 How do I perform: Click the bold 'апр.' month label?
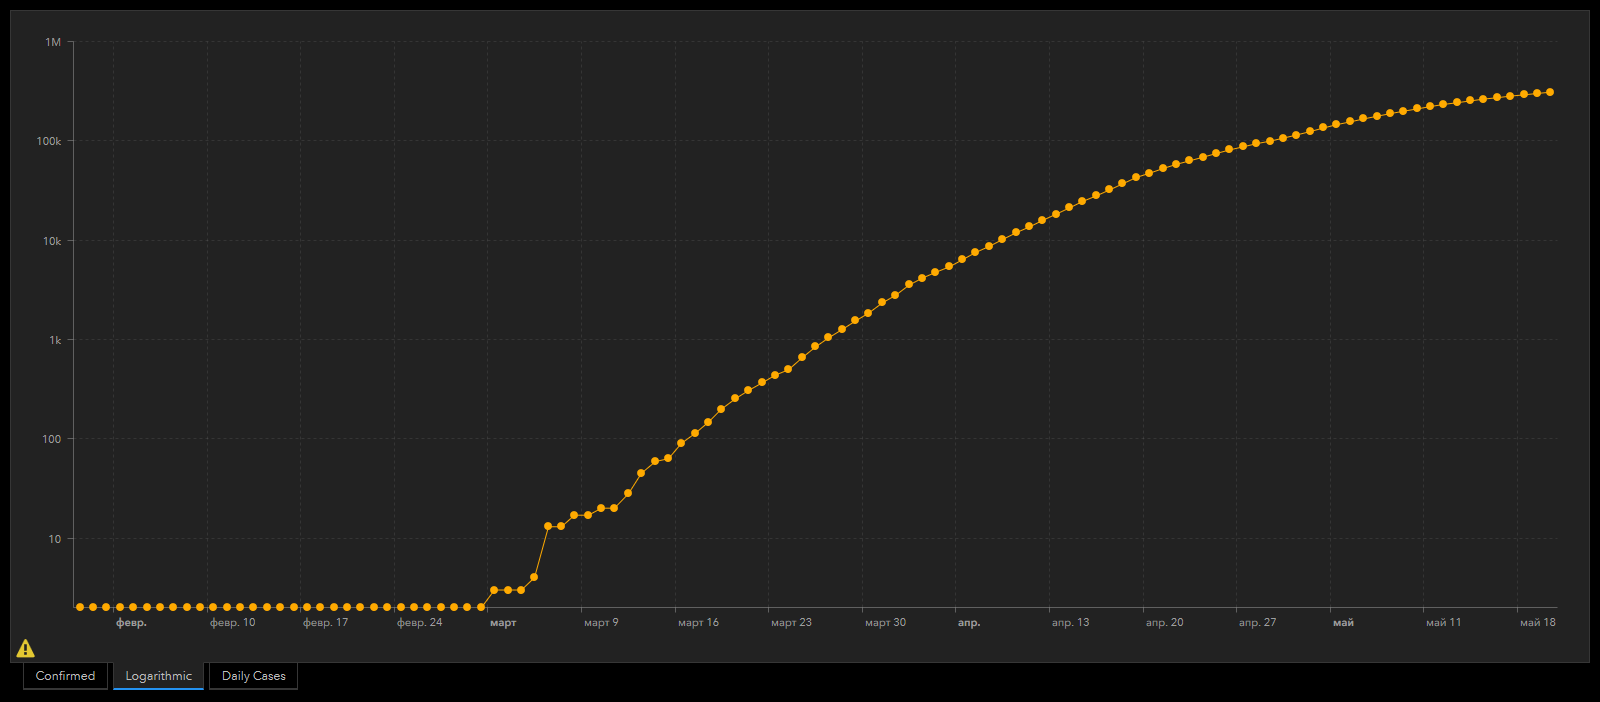pos(969,622)
